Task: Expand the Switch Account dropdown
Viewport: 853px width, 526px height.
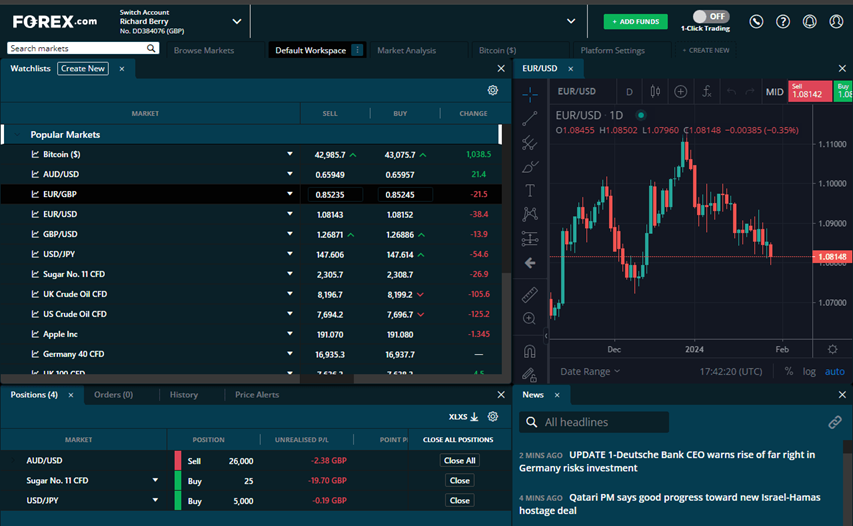Action: [237, 21]
